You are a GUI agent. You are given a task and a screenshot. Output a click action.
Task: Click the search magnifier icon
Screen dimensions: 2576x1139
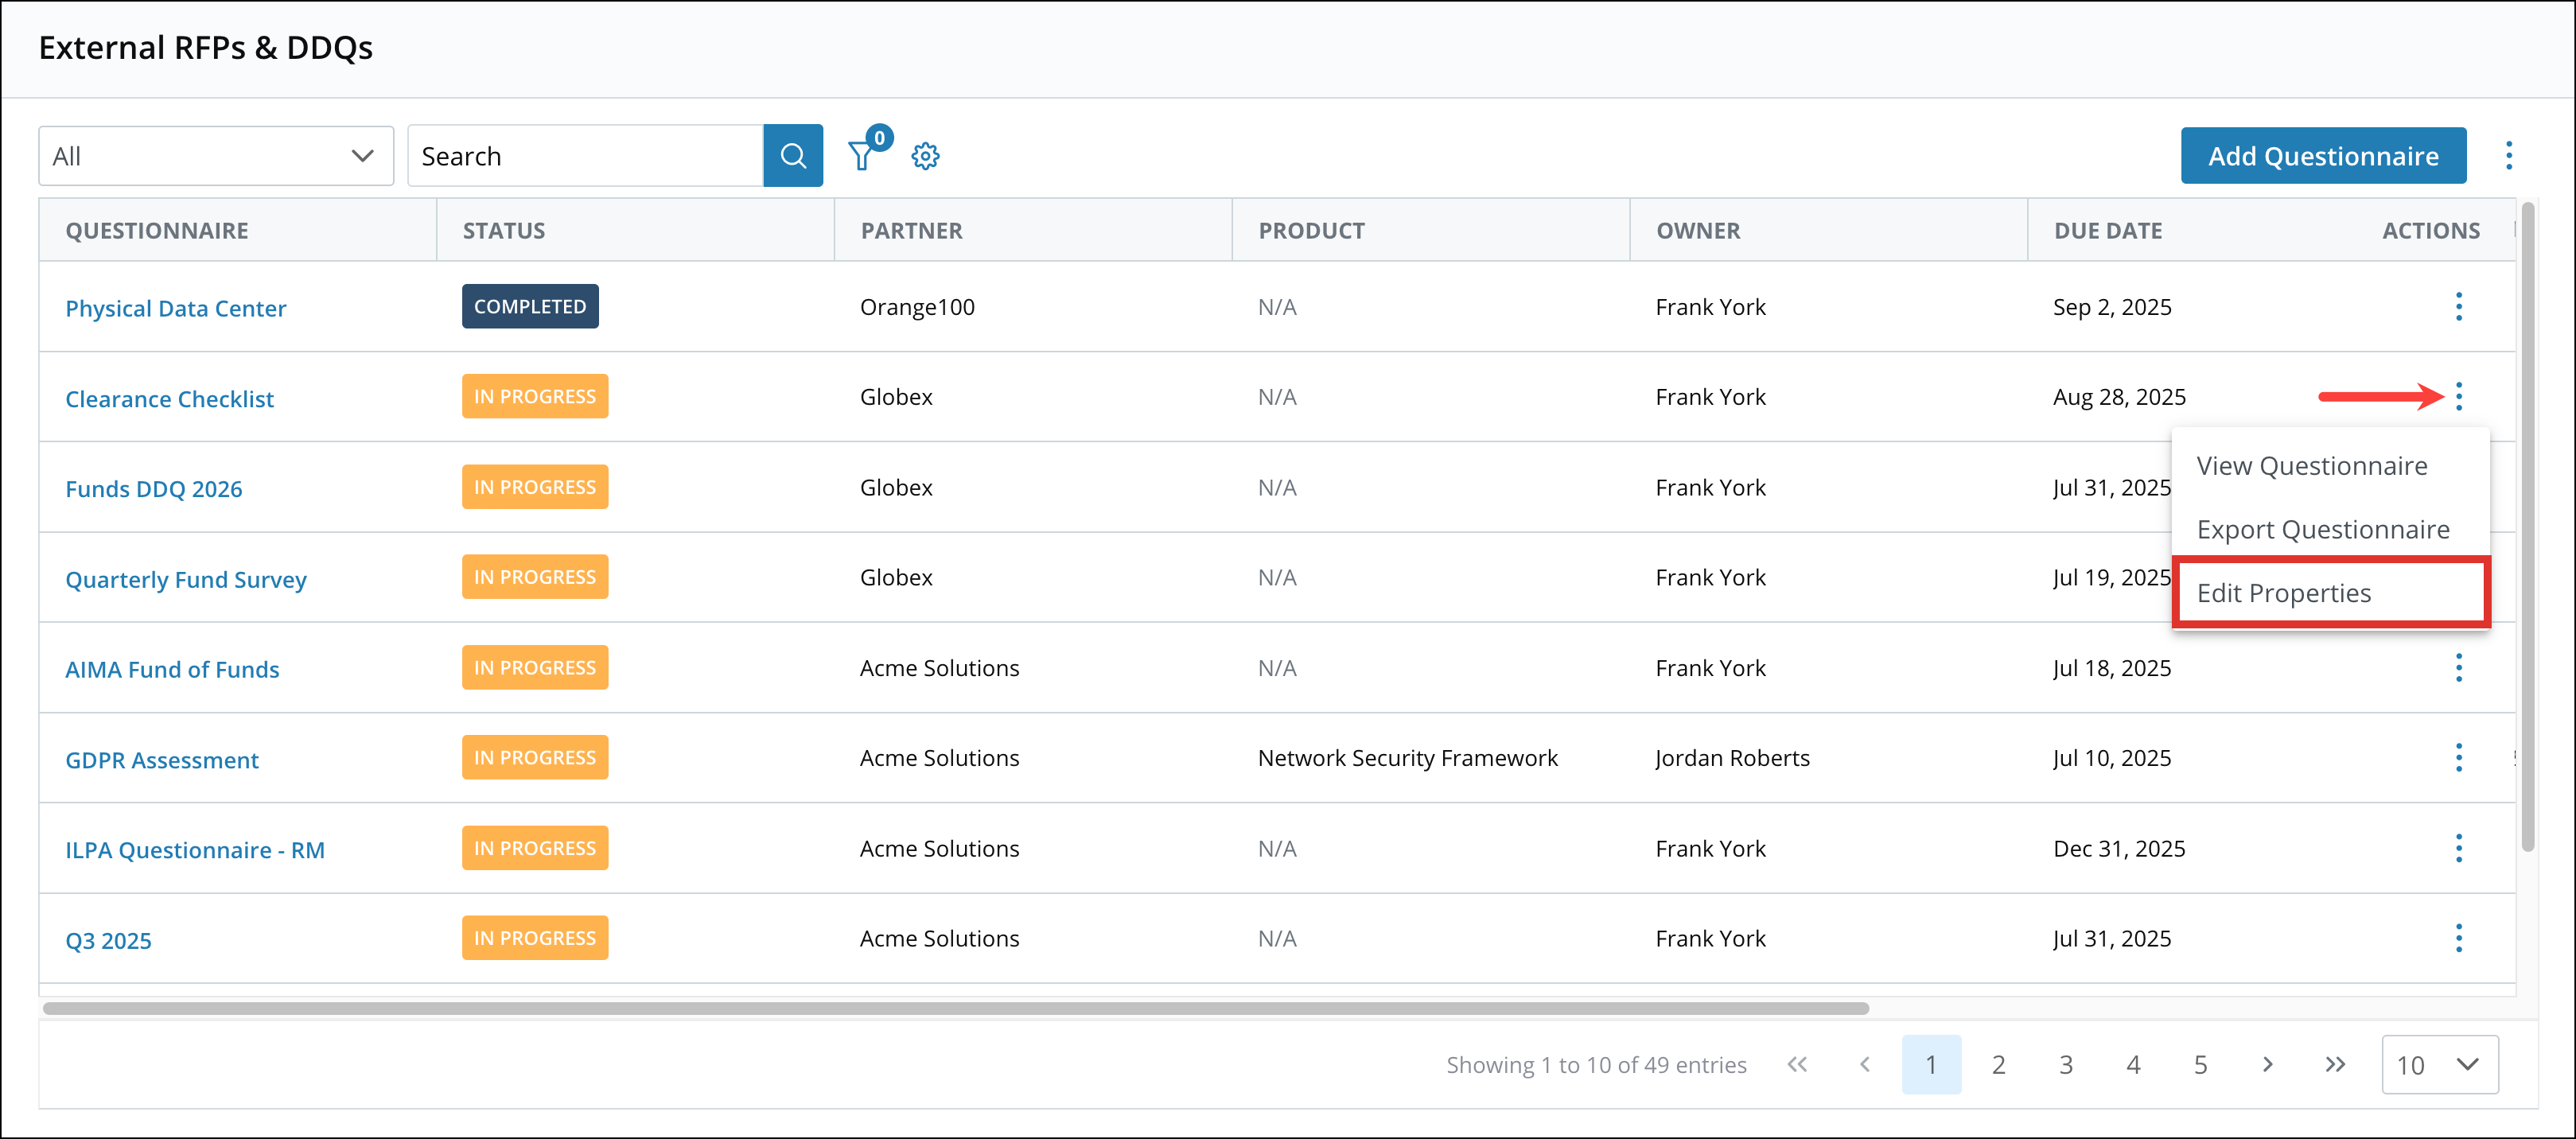point(793,155)
